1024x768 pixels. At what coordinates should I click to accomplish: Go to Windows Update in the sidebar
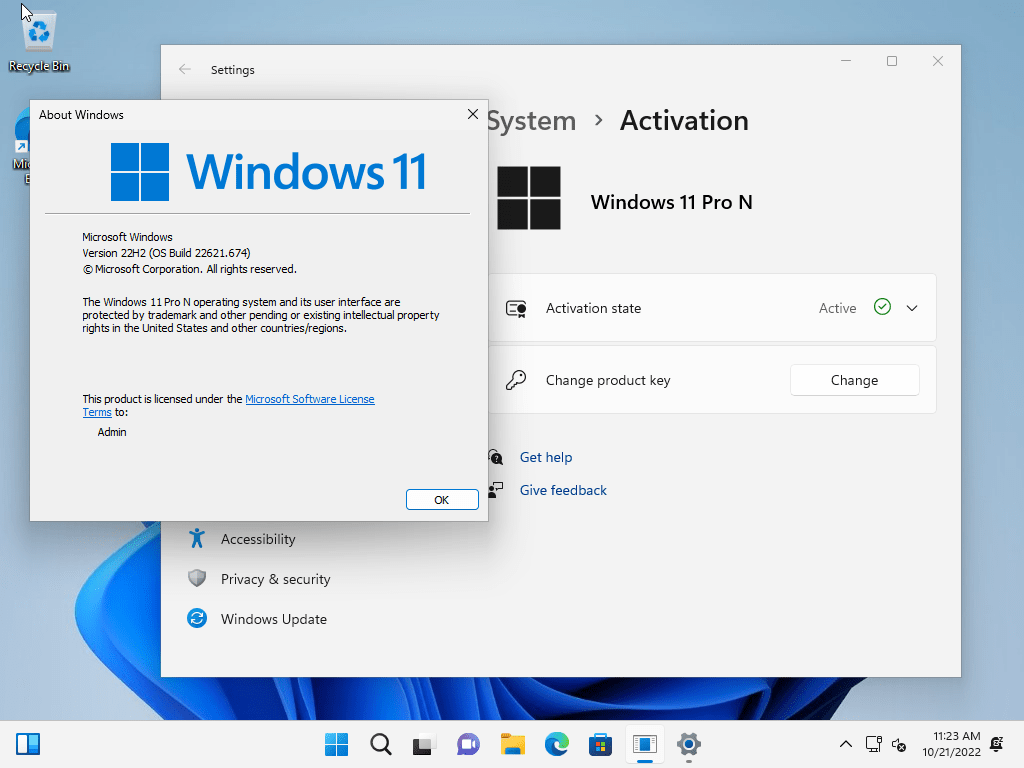[273, 619]
